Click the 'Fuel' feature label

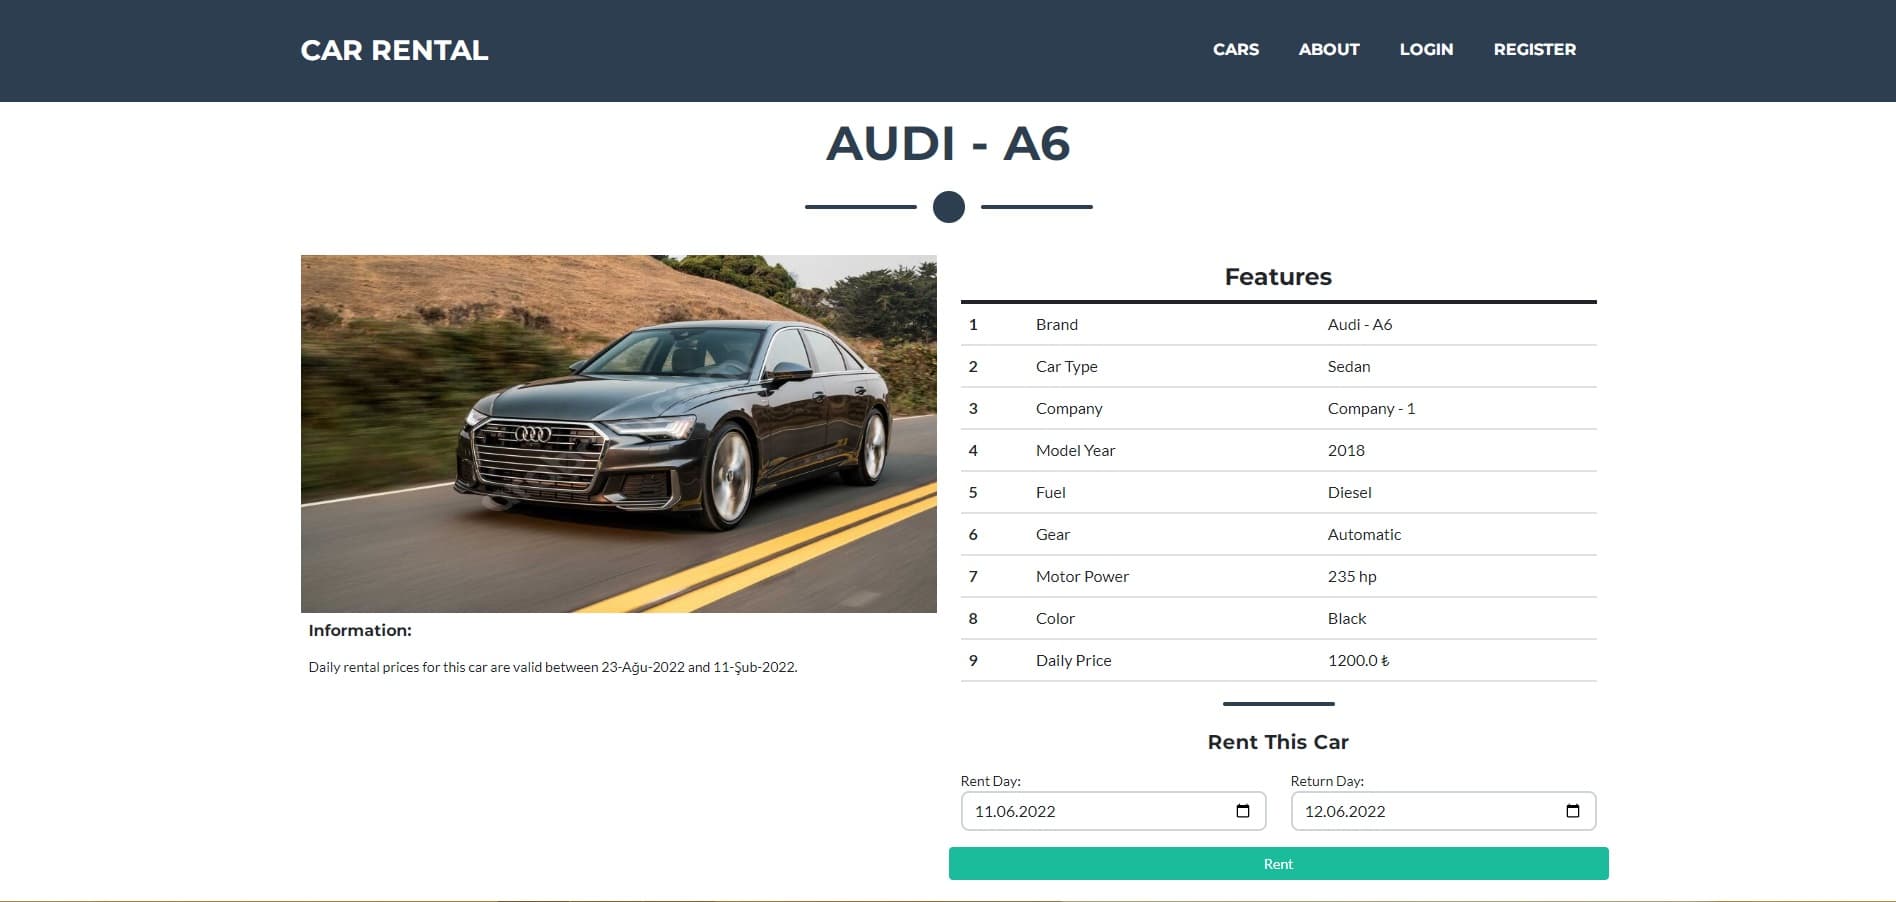[1050, 492]
